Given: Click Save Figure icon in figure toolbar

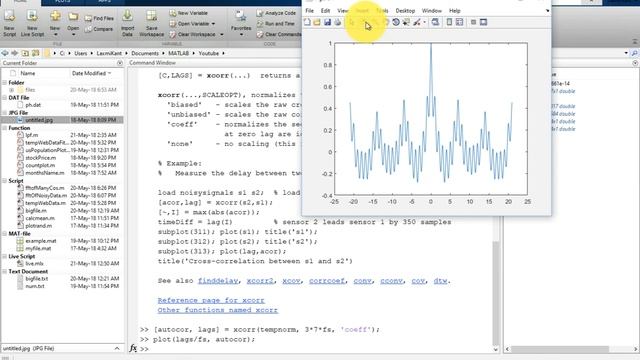Looking at the screenshot, I should click(327, 22).
